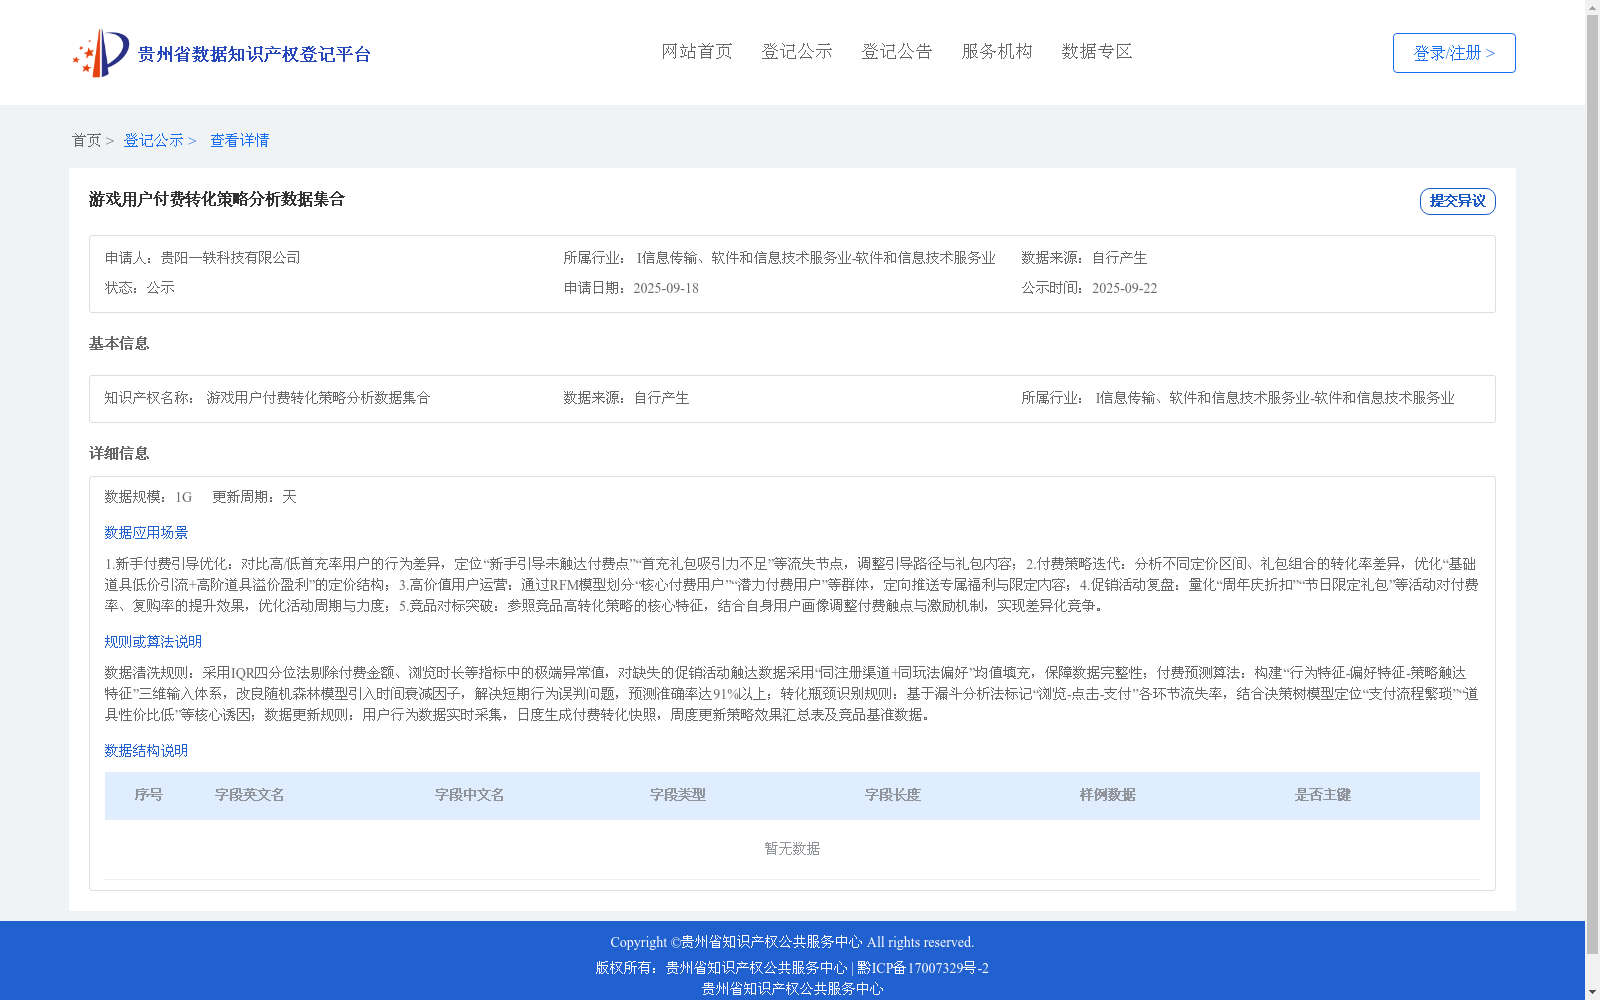
Task: Click 状态：公示 status text
Action: click(140, 288)
